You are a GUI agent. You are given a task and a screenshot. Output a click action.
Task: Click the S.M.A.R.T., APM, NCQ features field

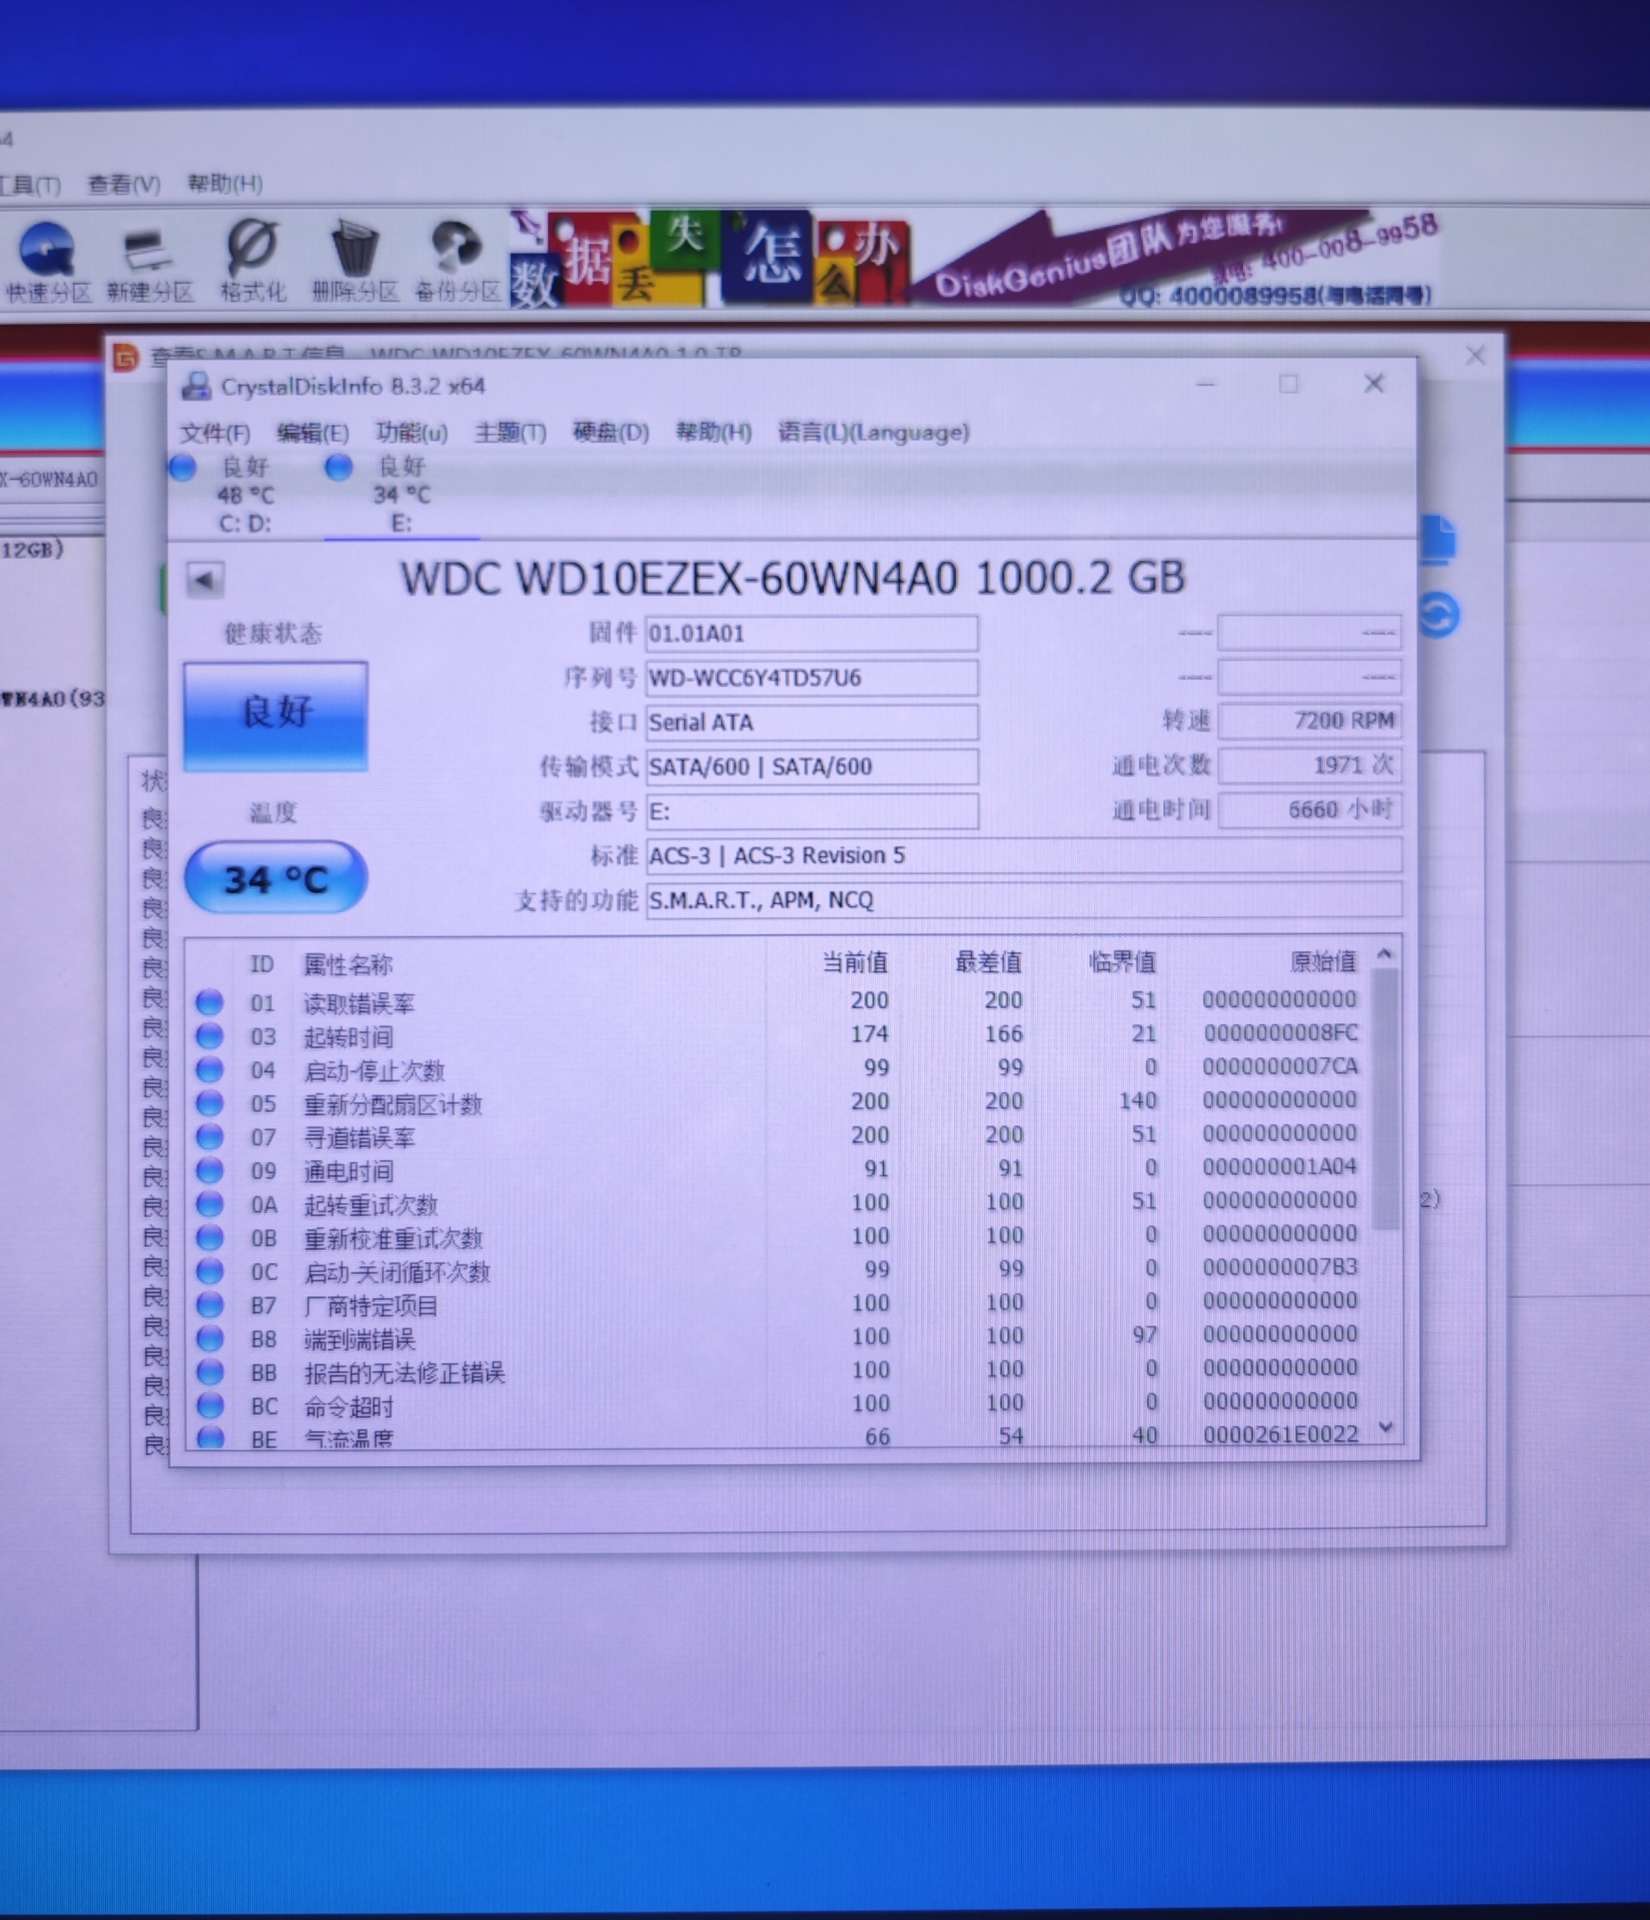click(1024, 900)
